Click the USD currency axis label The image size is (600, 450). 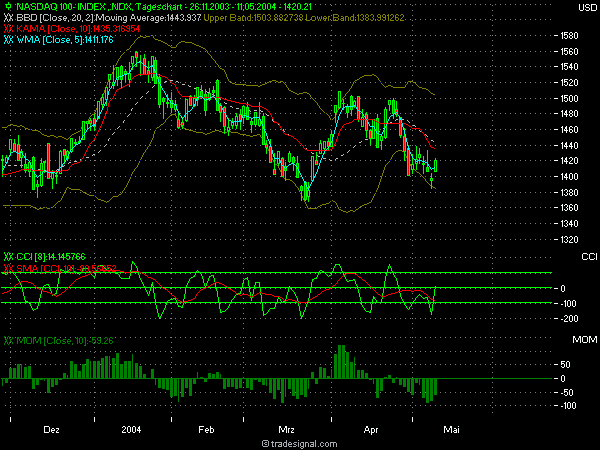pos(581,7)
